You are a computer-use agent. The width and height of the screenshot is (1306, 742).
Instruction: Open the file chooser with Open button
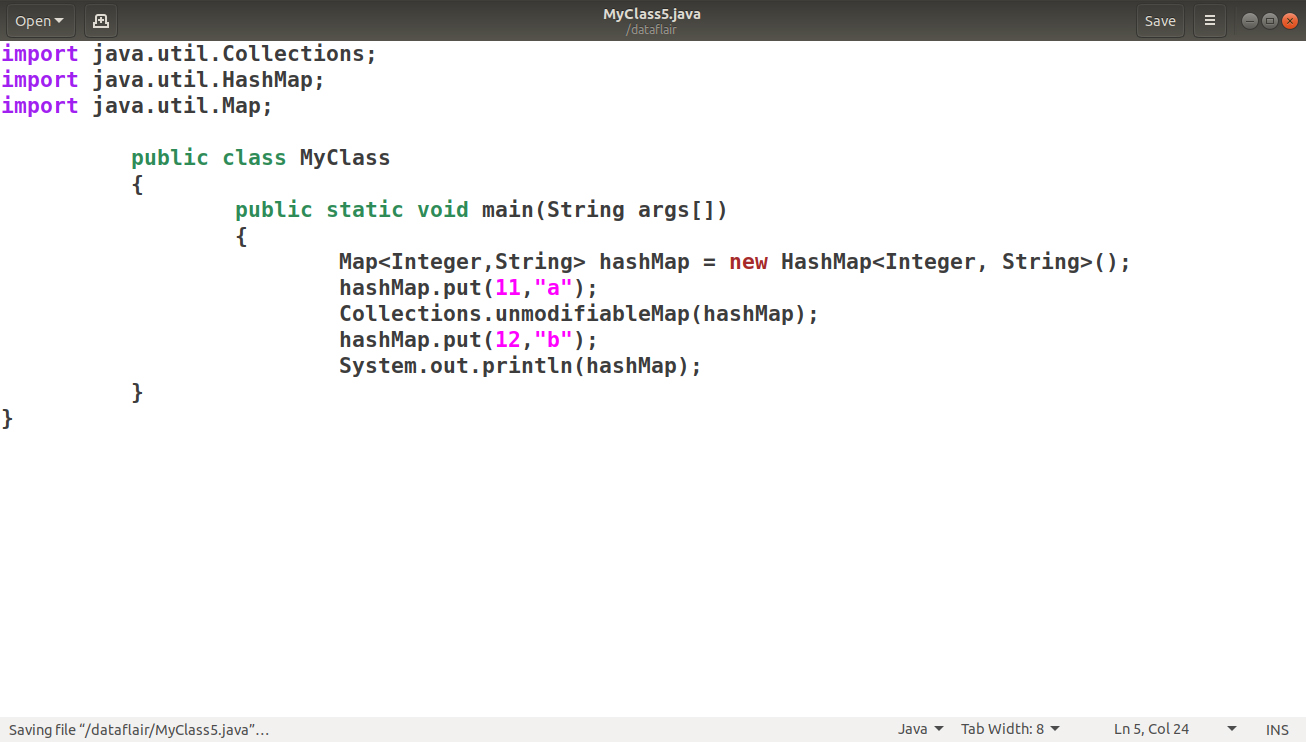[x=39, y=20]
